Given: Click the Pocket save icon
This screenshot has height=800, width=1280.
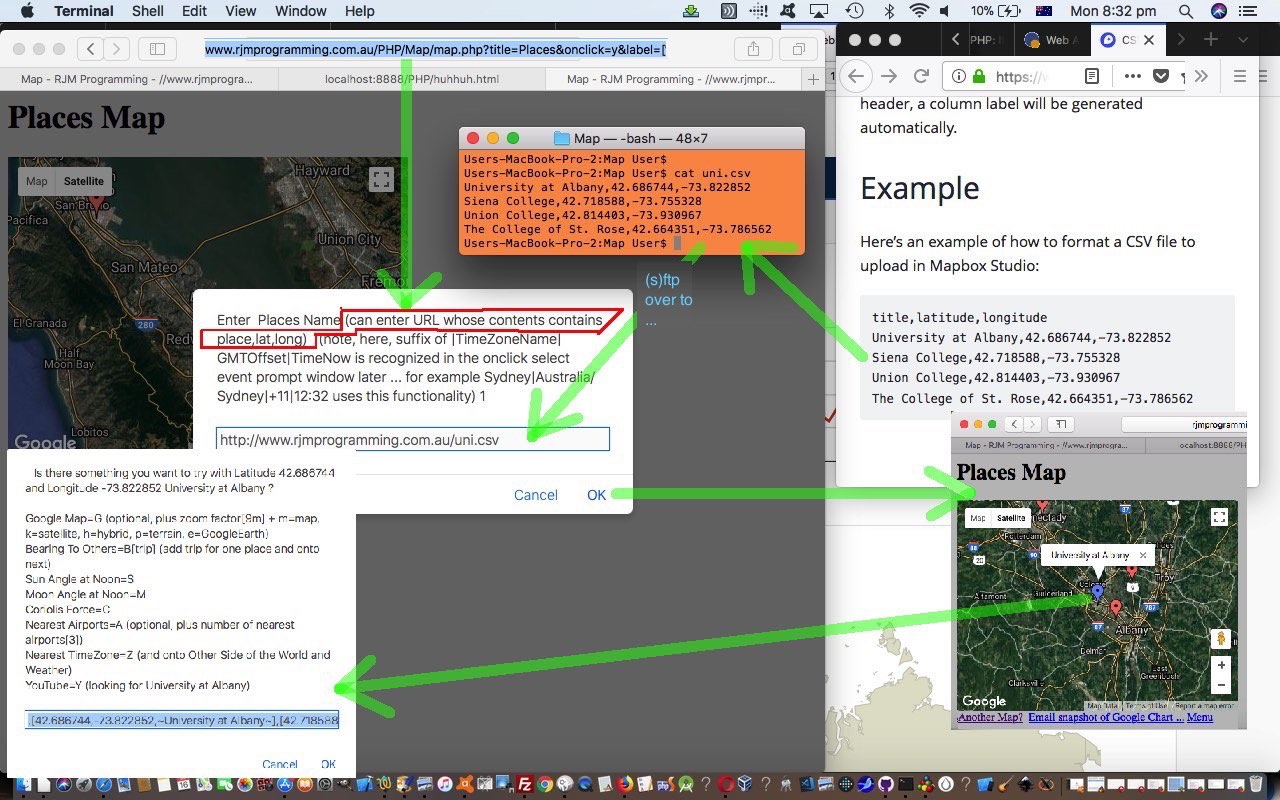Looking at the screenshot, I should (1161, 76).
